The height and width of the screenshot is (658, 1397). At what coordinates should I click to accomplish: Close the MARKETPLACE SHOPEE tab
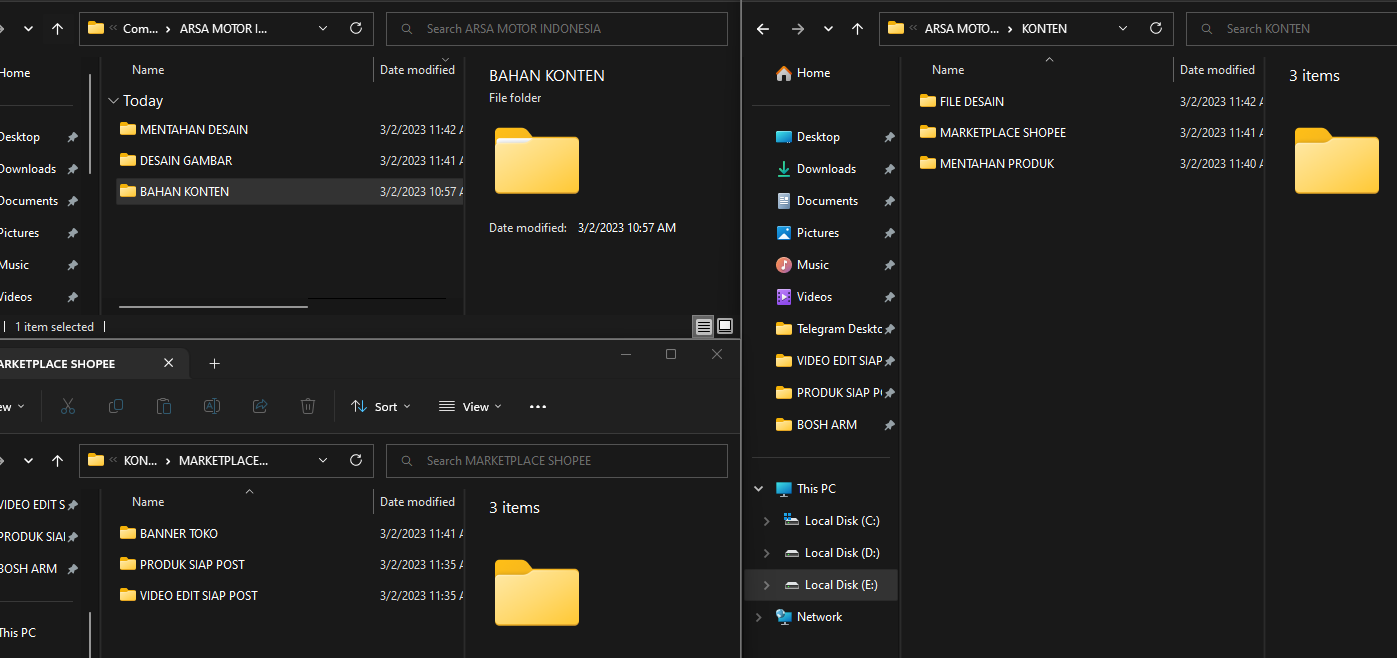(x=169, y=363)
